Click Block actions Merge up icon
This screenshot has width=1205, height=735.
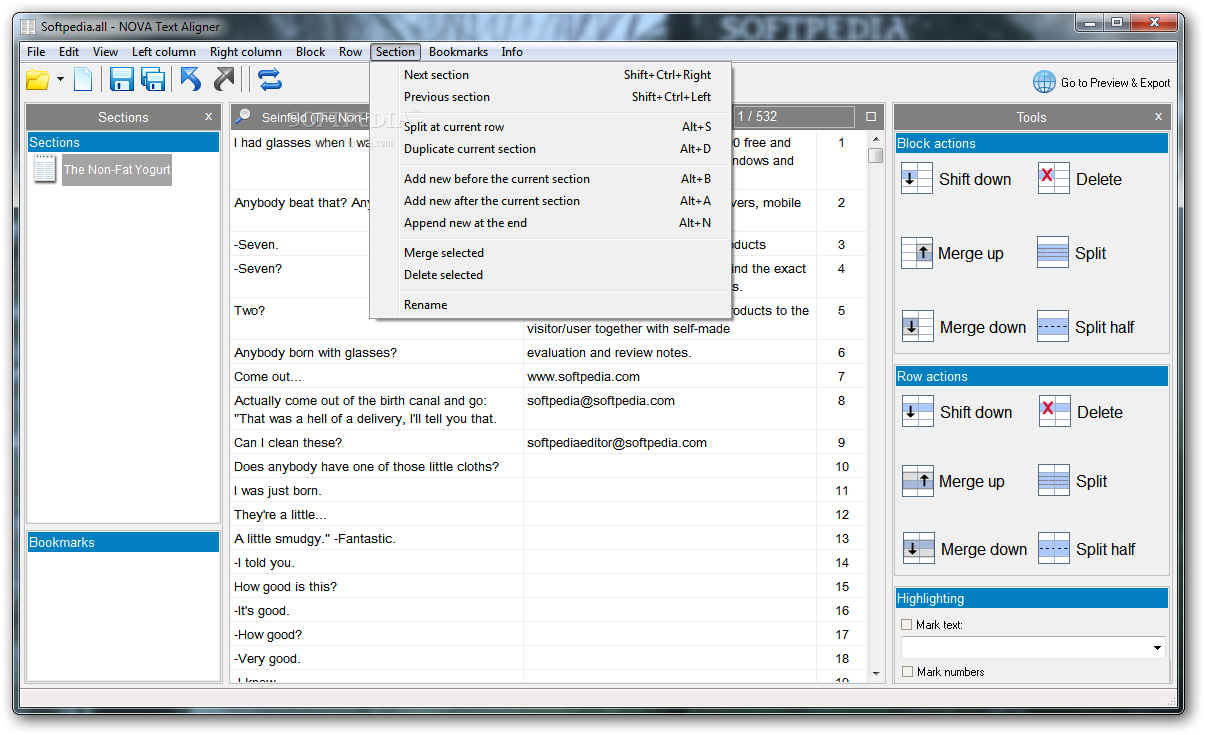click(917, 252)
